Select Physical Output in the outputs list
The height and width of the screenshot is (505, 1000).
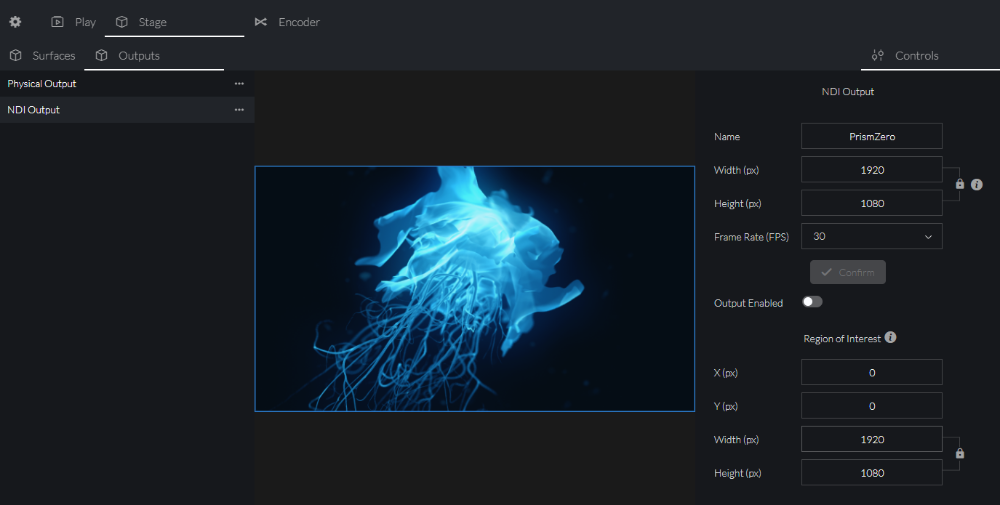point(42,84)
